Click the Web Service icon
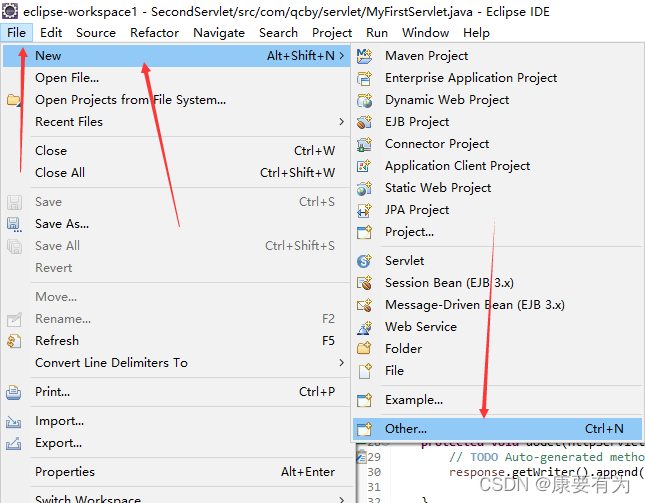 (364, 327)
